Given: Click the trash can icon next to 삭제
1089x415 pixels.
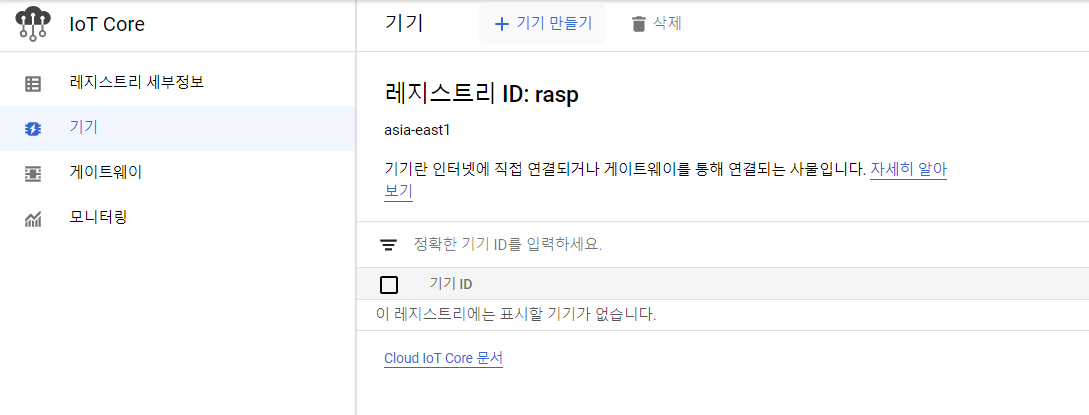Looking at the screenshot, I should tap(638, 24).
